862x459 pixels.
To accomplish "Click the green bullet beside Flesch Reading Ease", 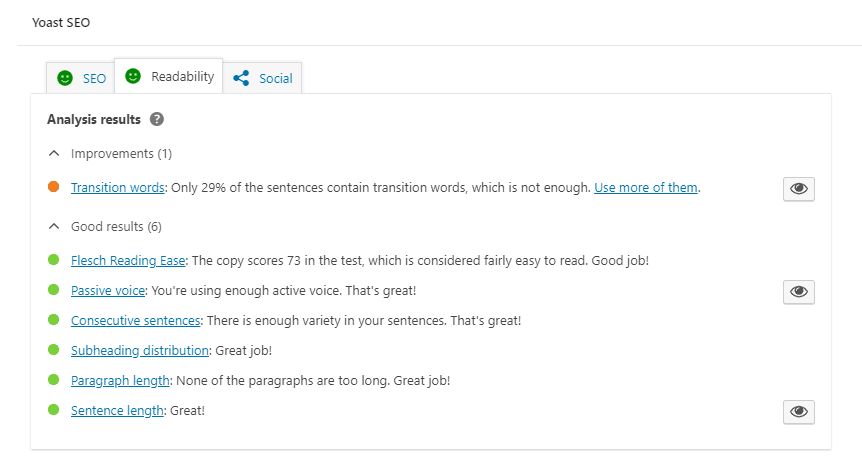I will click(53, 260).
